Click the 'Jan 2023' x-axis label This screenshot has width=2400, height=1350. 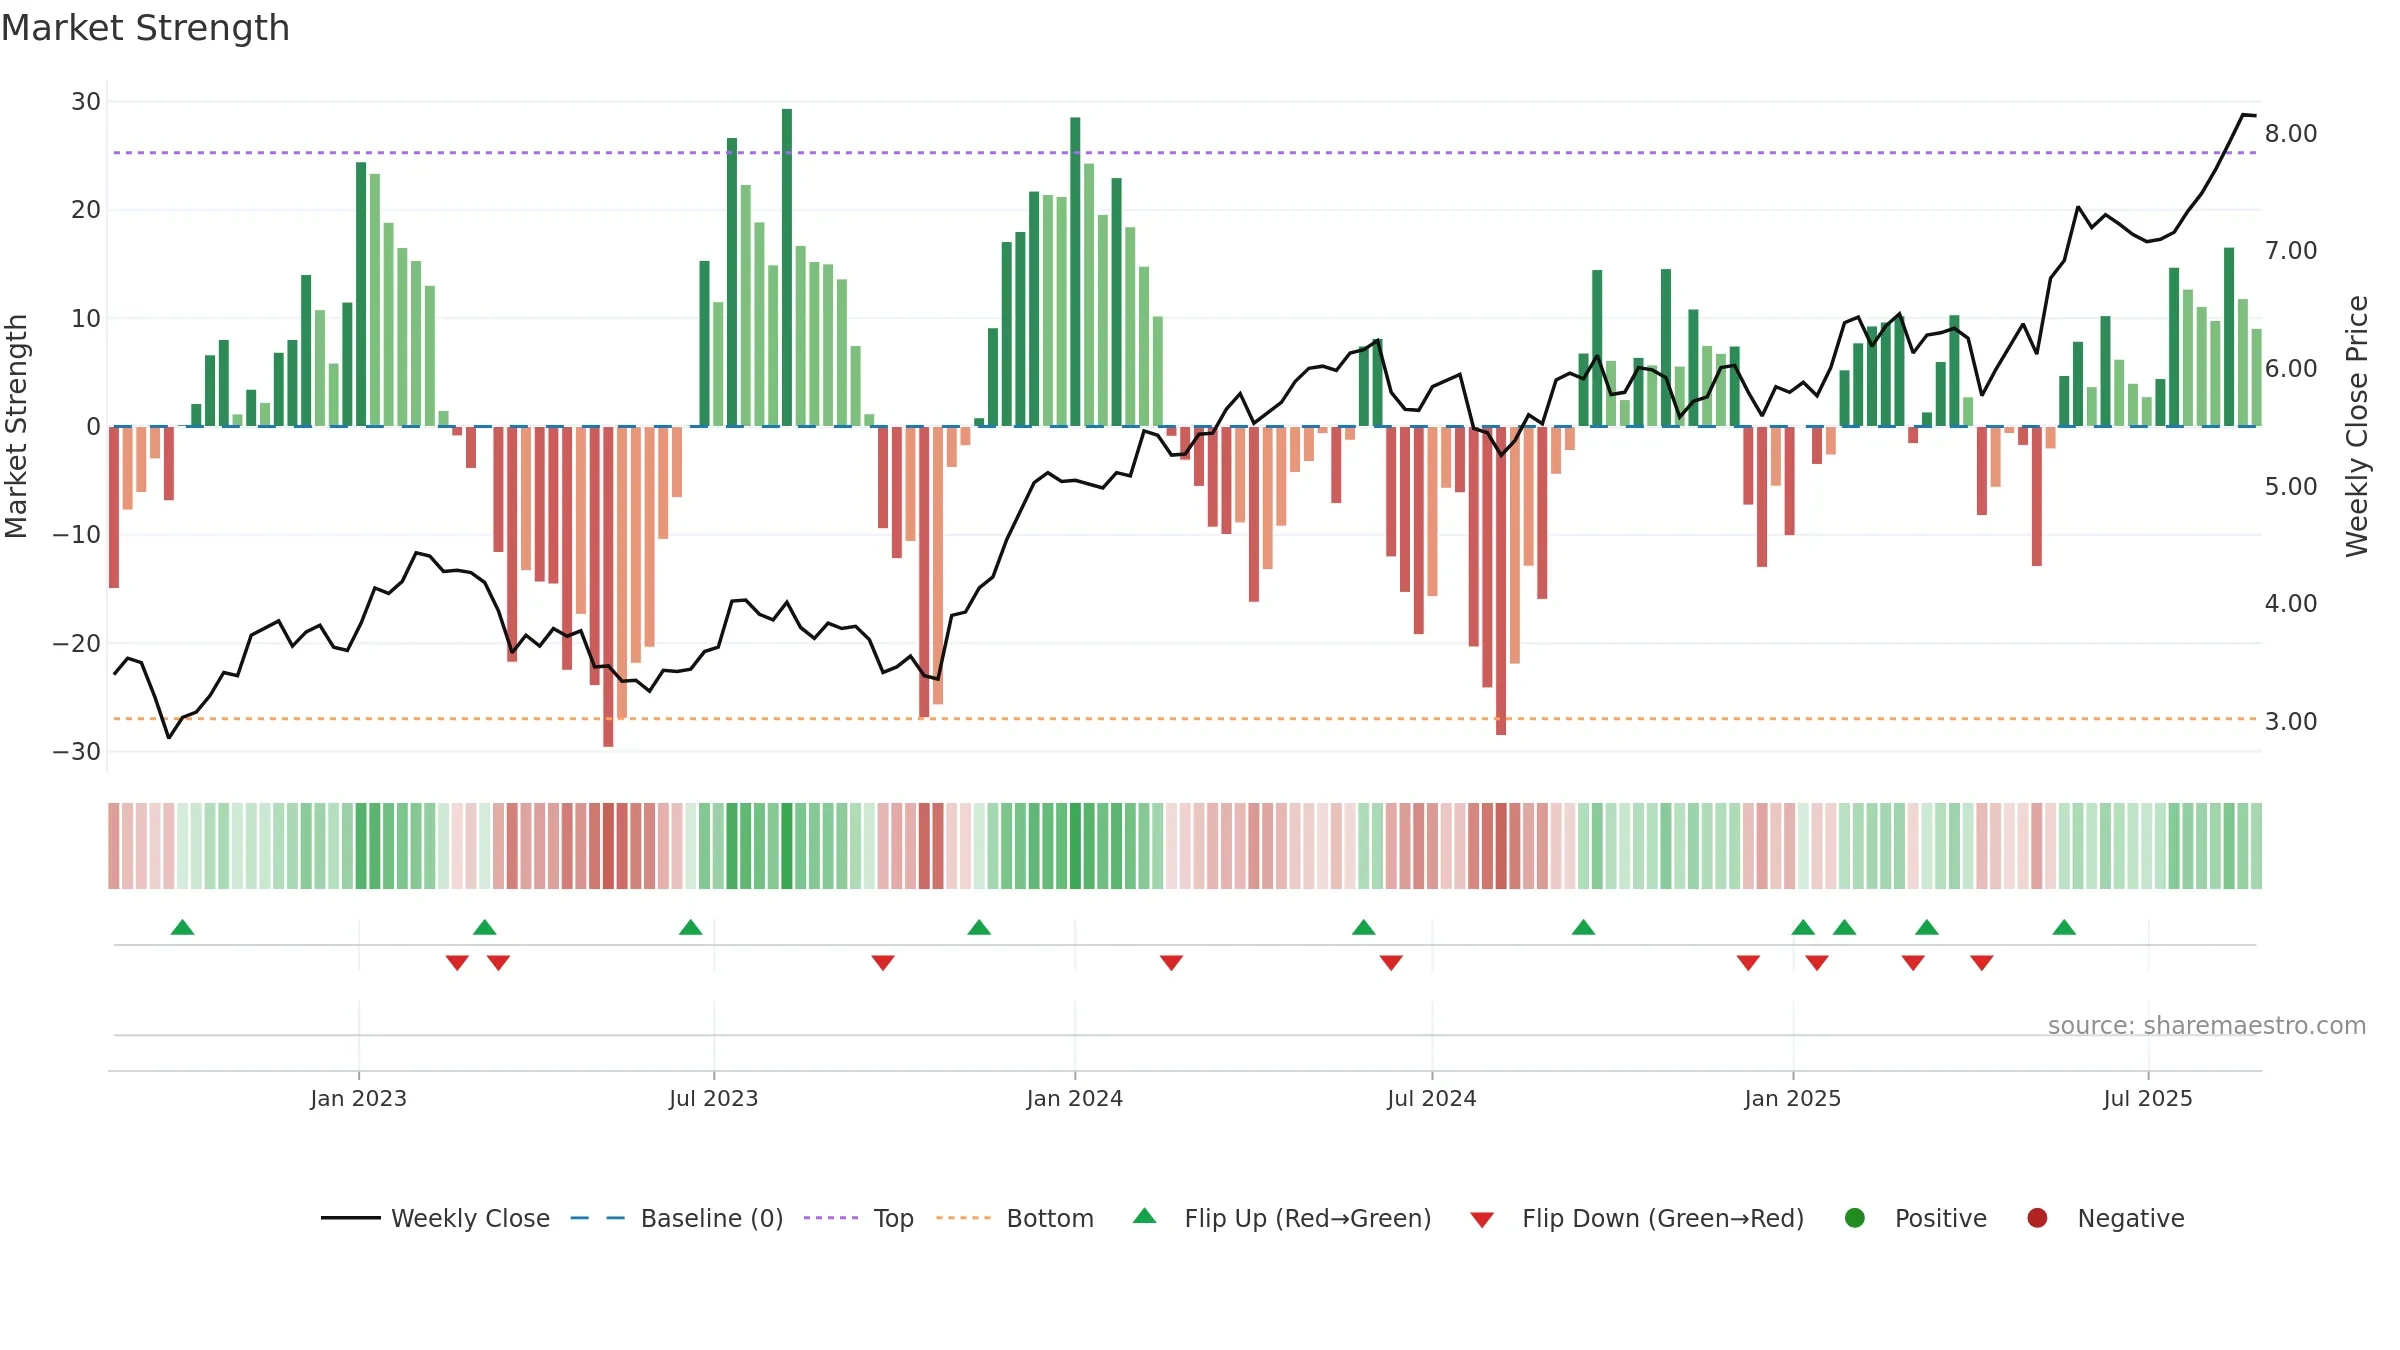(359, 1099)
